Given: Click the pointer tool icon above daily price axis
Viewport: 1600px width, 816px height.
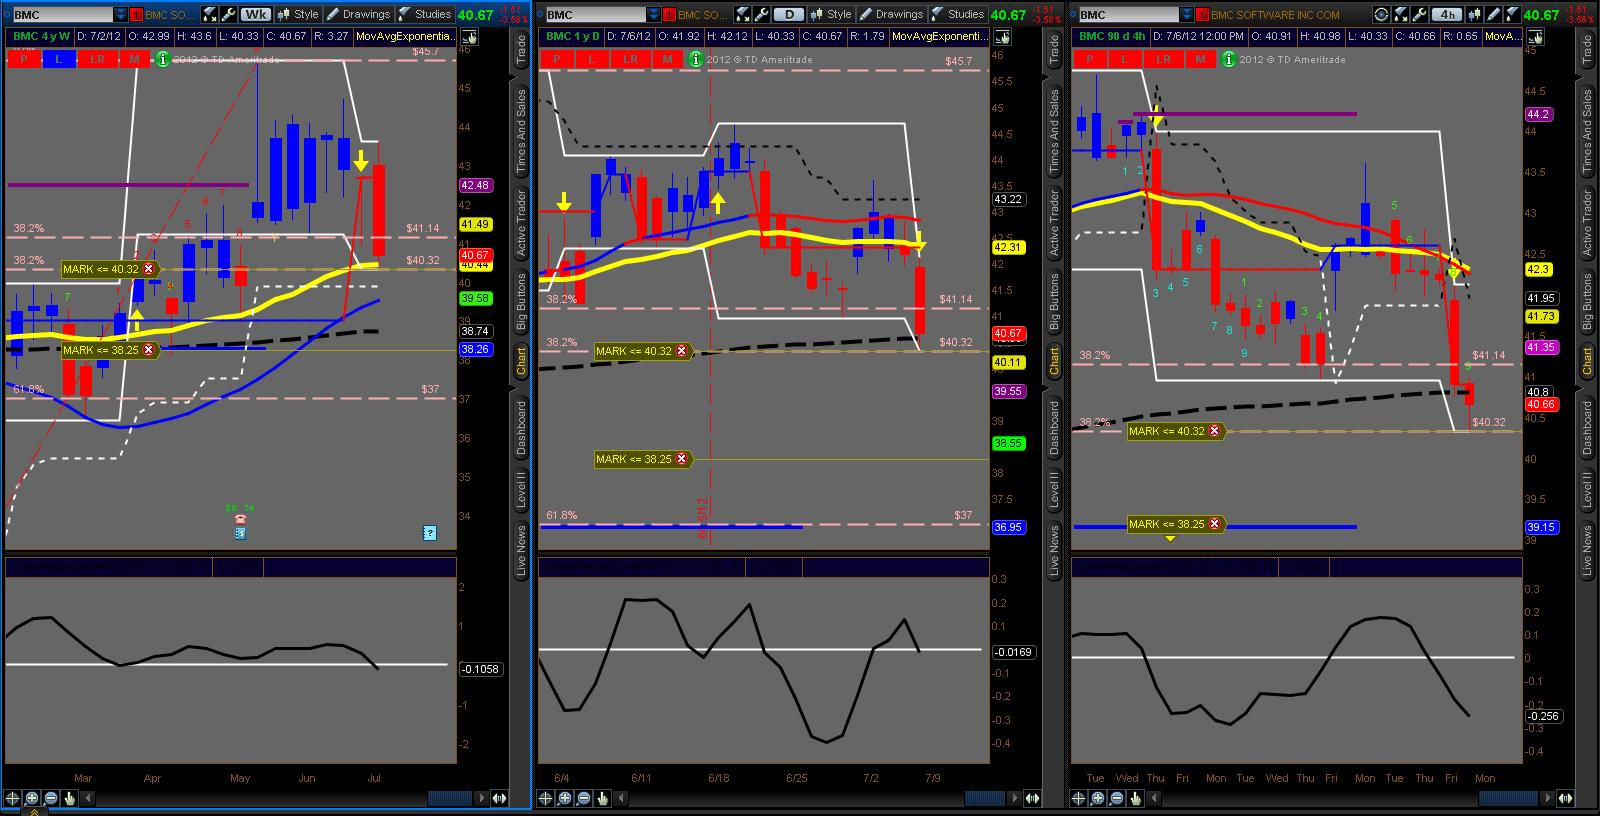Looking at the screenshot, I should tap(1002, 36).
